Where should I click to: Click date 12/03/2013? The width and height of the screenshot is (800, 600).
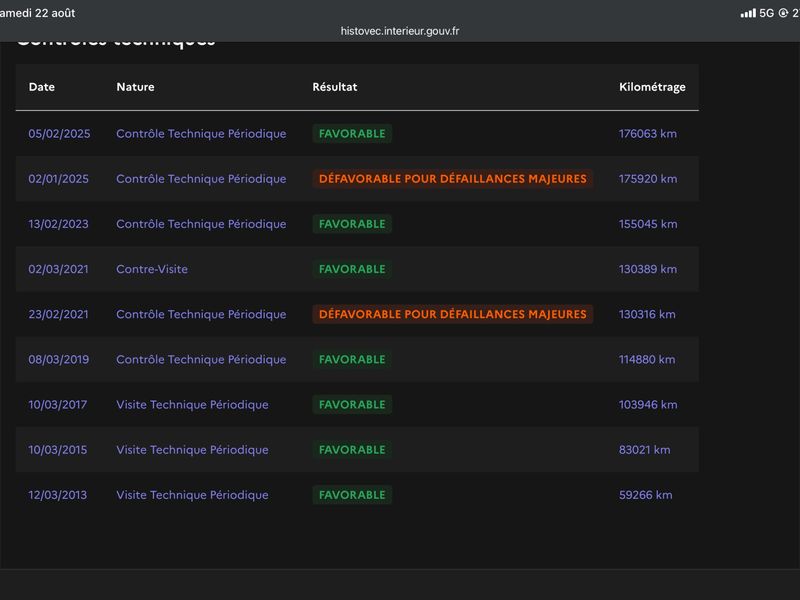58,495
